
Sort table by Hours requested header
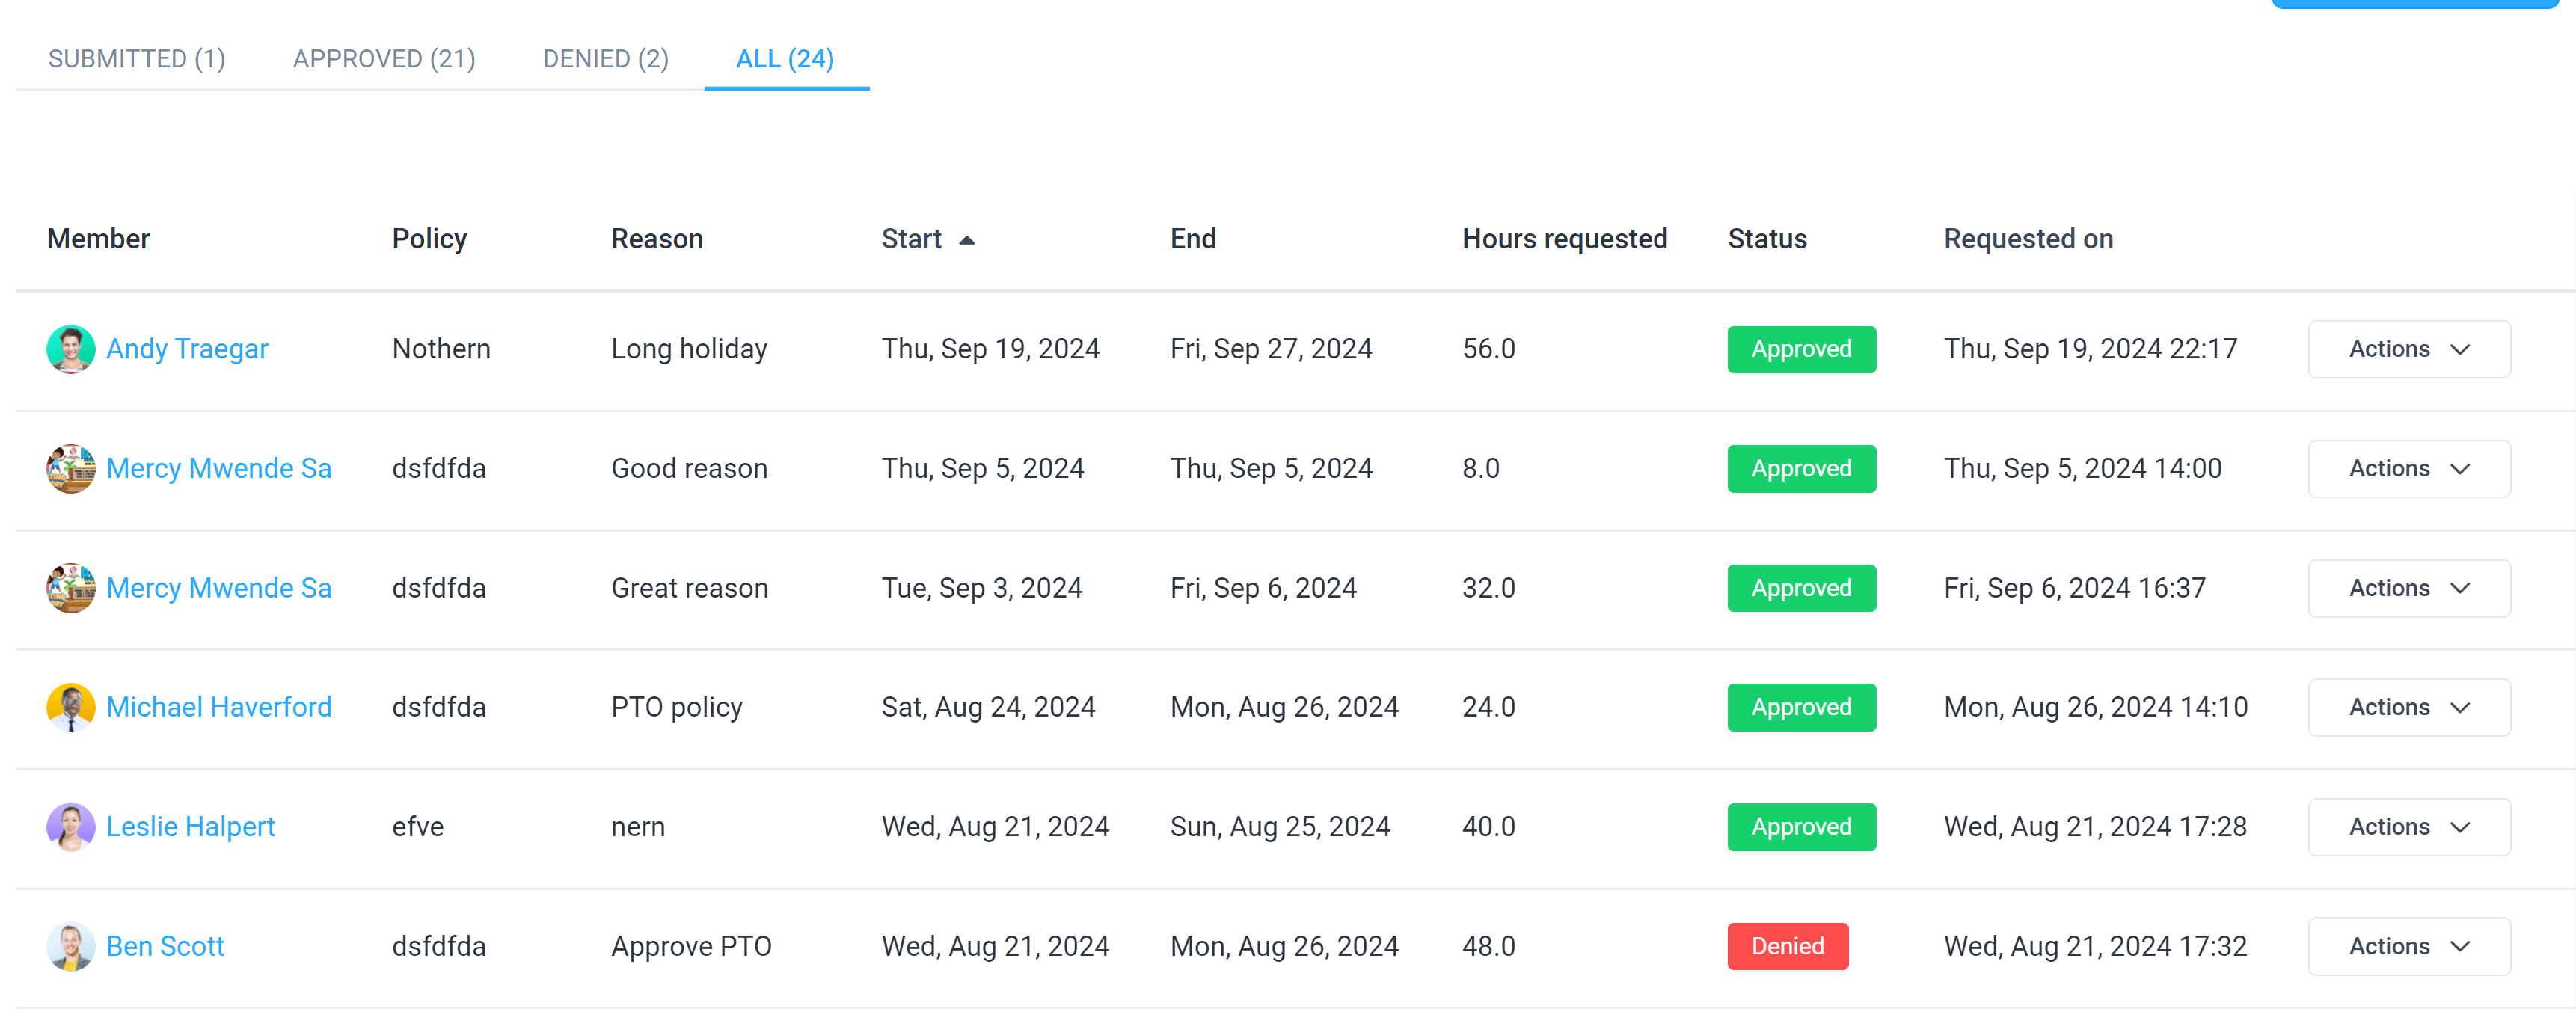click(x=1564, y=239)
